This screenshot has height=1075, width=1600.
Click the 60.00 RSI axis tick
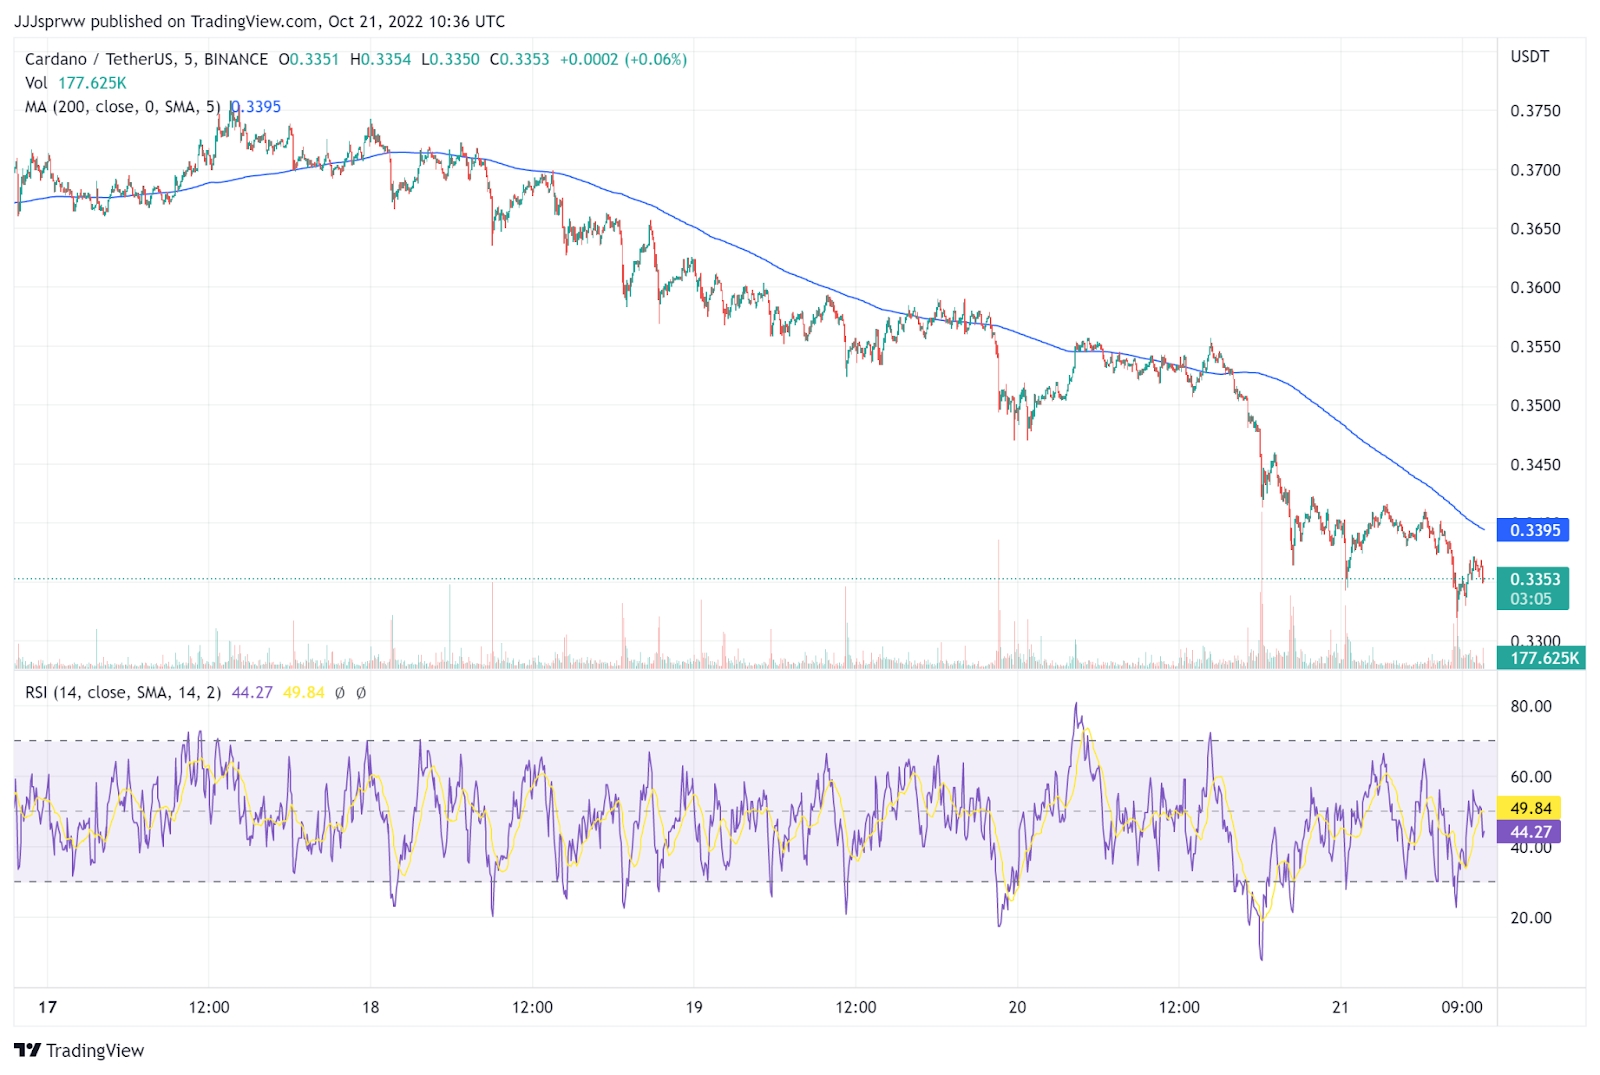click(x=1531, y=777)
